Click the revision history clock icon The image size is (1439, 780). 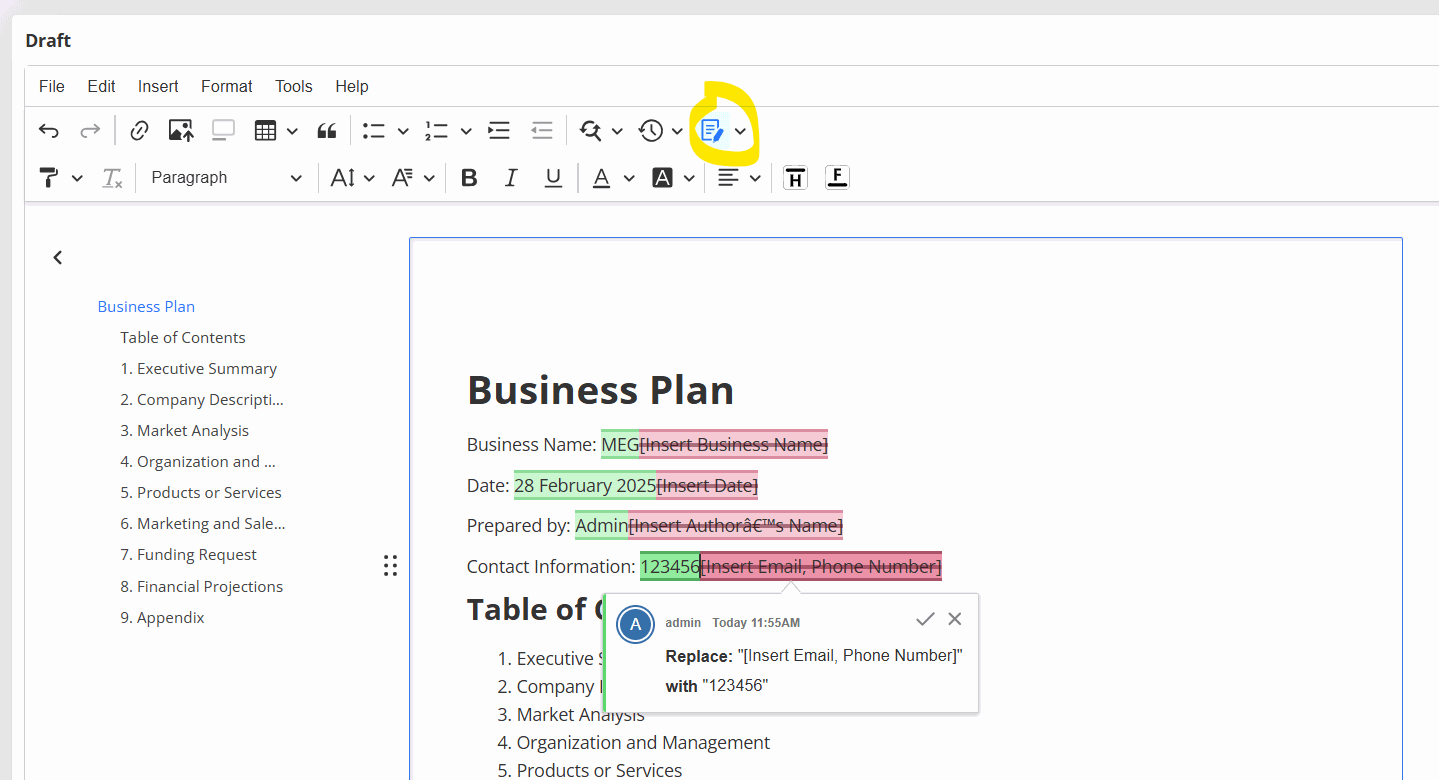(x=651, y=130)
